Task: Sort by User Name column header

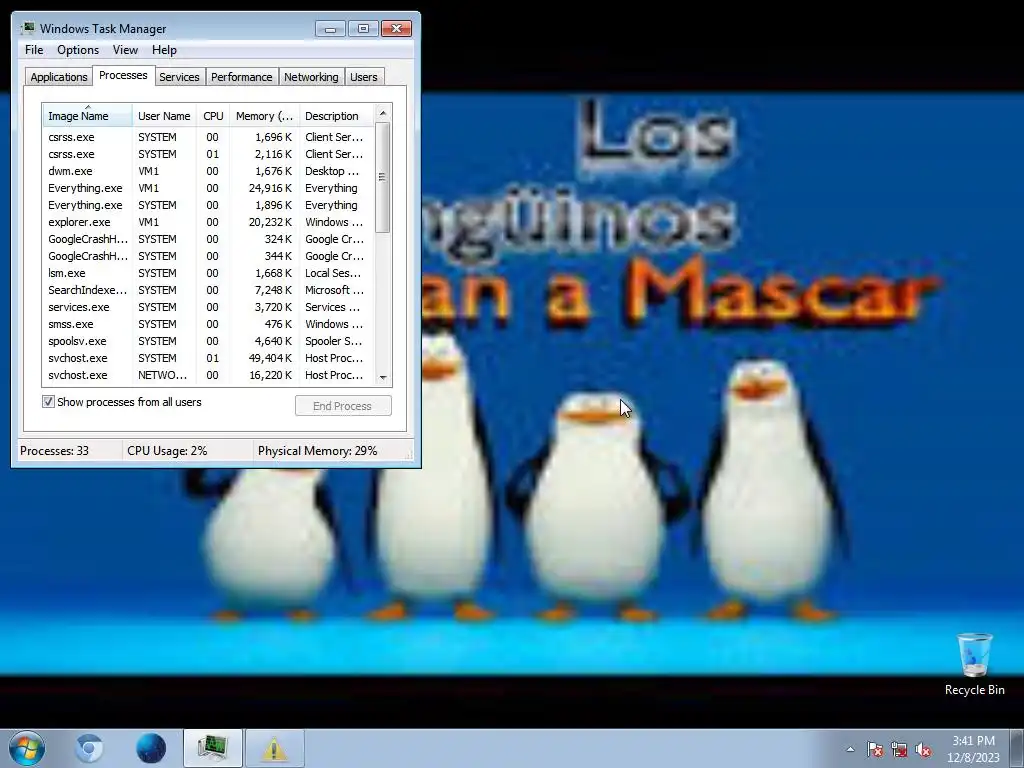Action: [164, 116]
